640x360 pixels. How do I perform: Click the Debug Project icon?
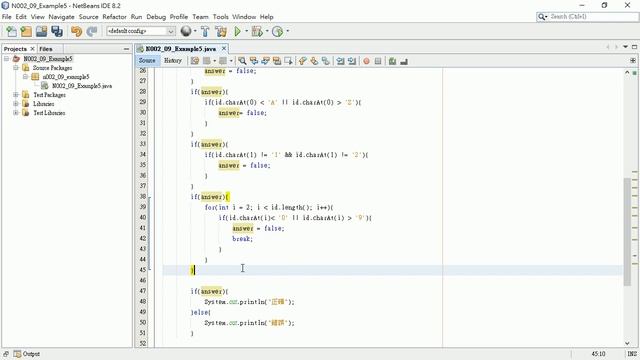click(x=257, y=31)
